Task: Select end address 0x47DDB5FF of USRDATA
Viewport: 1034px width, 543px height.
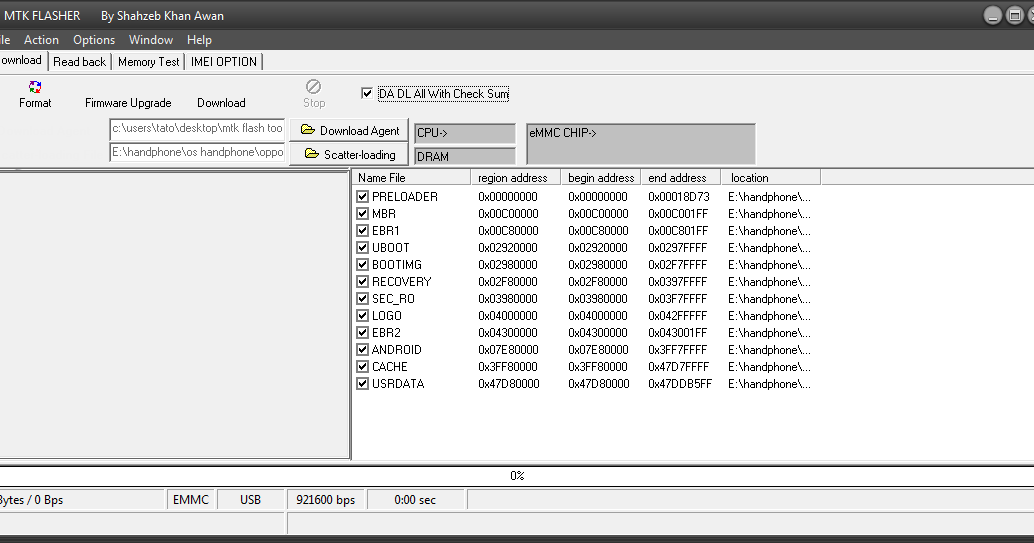Action: tap(680, 384)
